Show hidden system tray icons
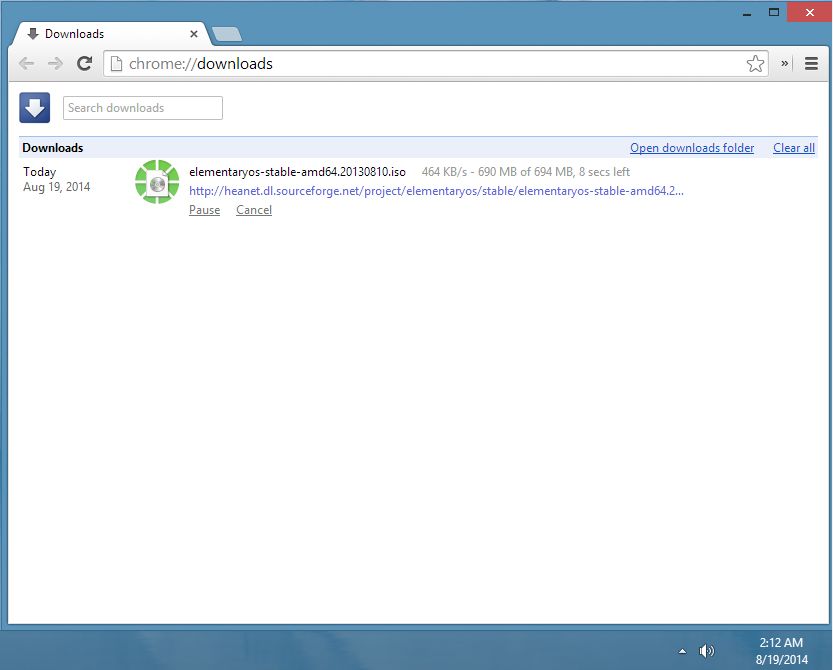The height and width of the screenshot is (670, 833). point(682,651)
